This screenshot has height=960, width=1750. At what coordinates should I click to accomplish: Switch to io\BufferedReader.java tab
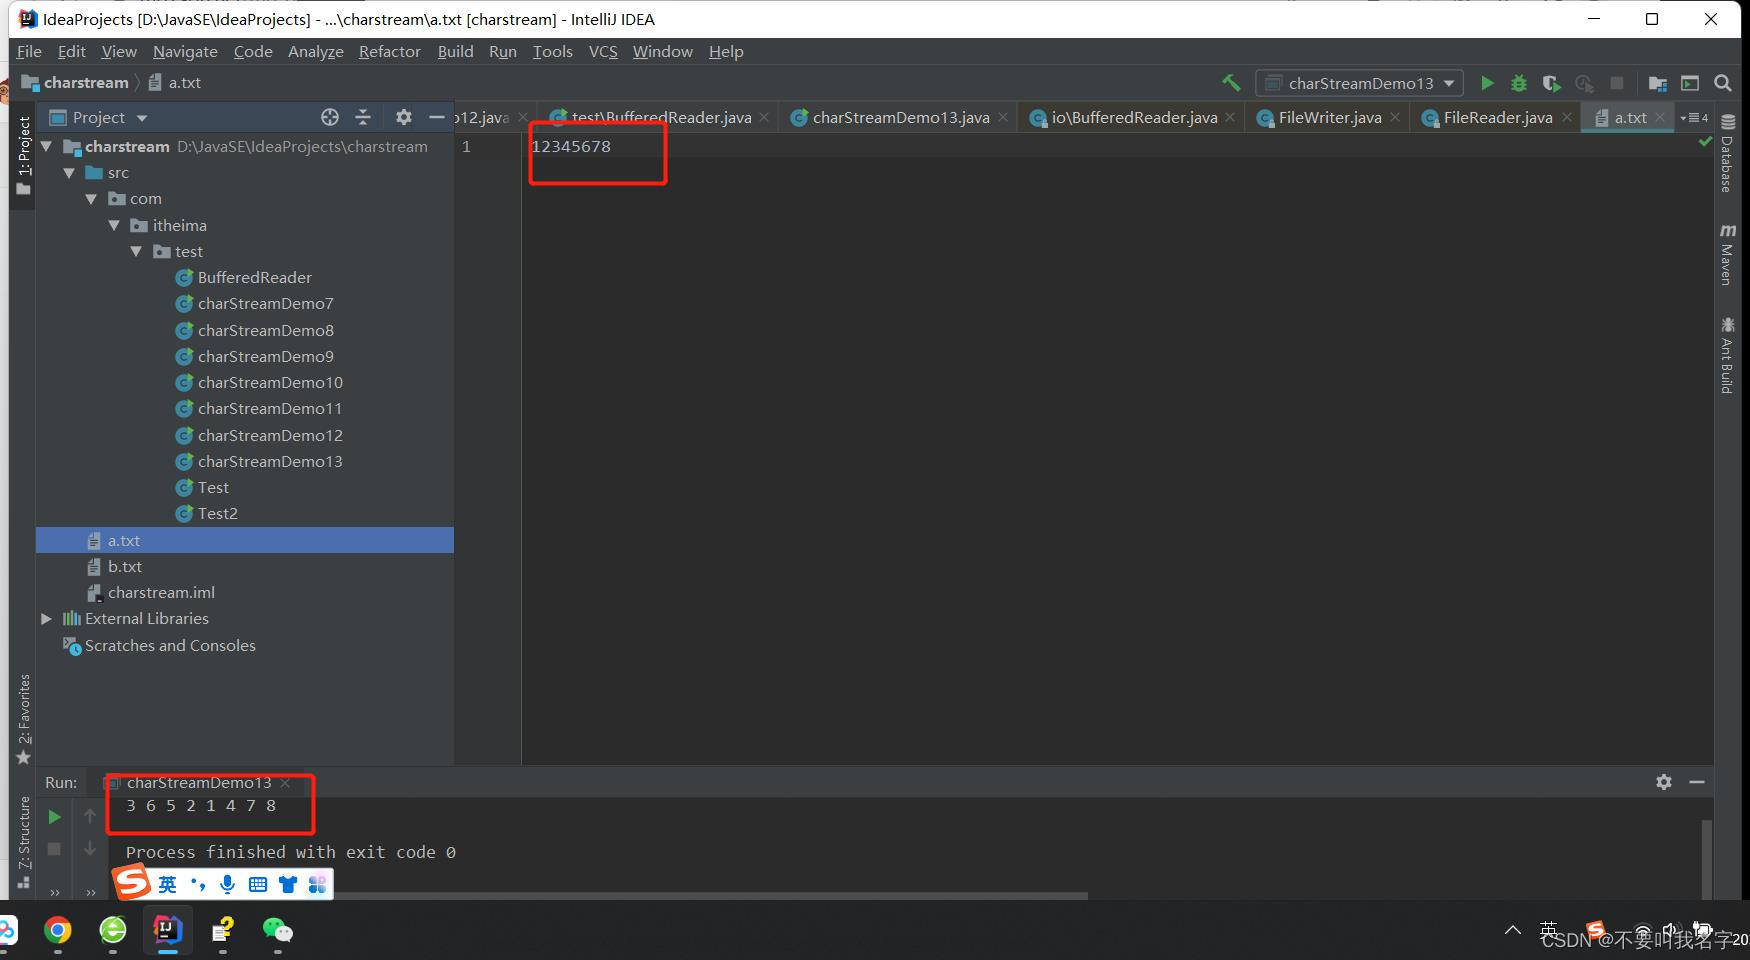[x=1134, y=118]
